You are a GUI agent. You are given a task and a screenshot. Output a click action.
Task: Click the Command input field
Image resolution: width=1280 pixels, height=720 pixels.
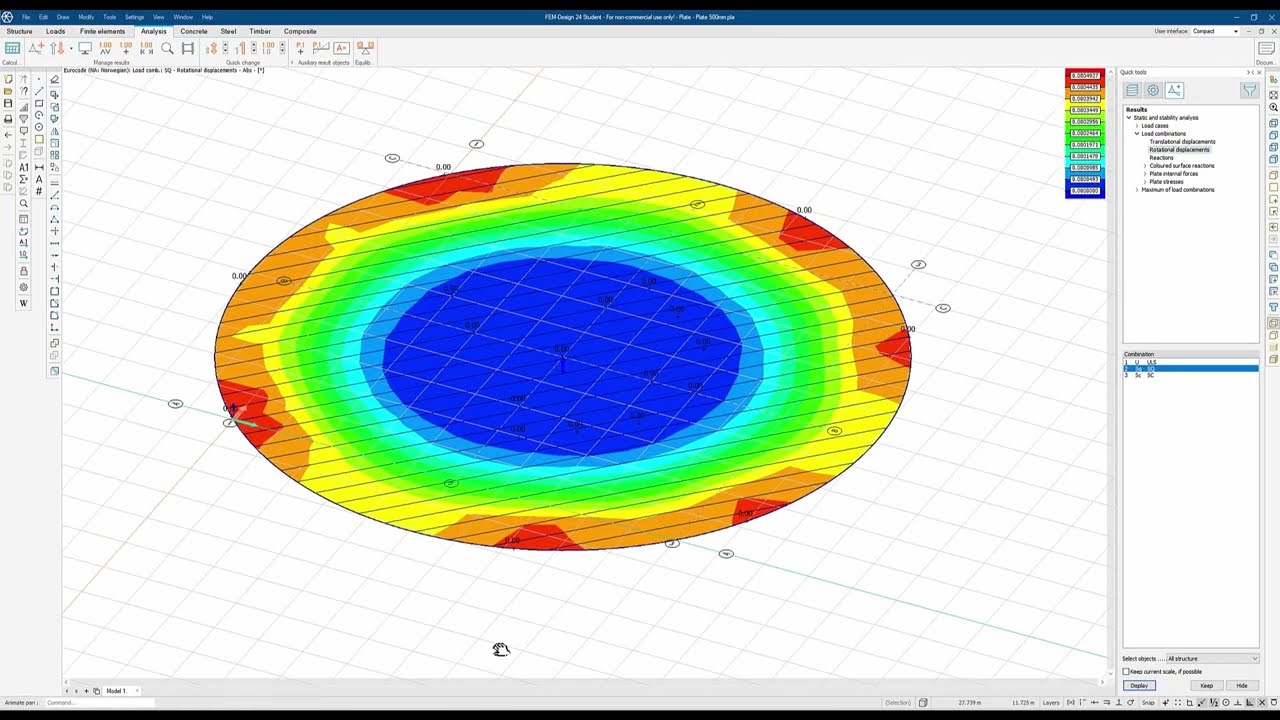coord(100,702)
